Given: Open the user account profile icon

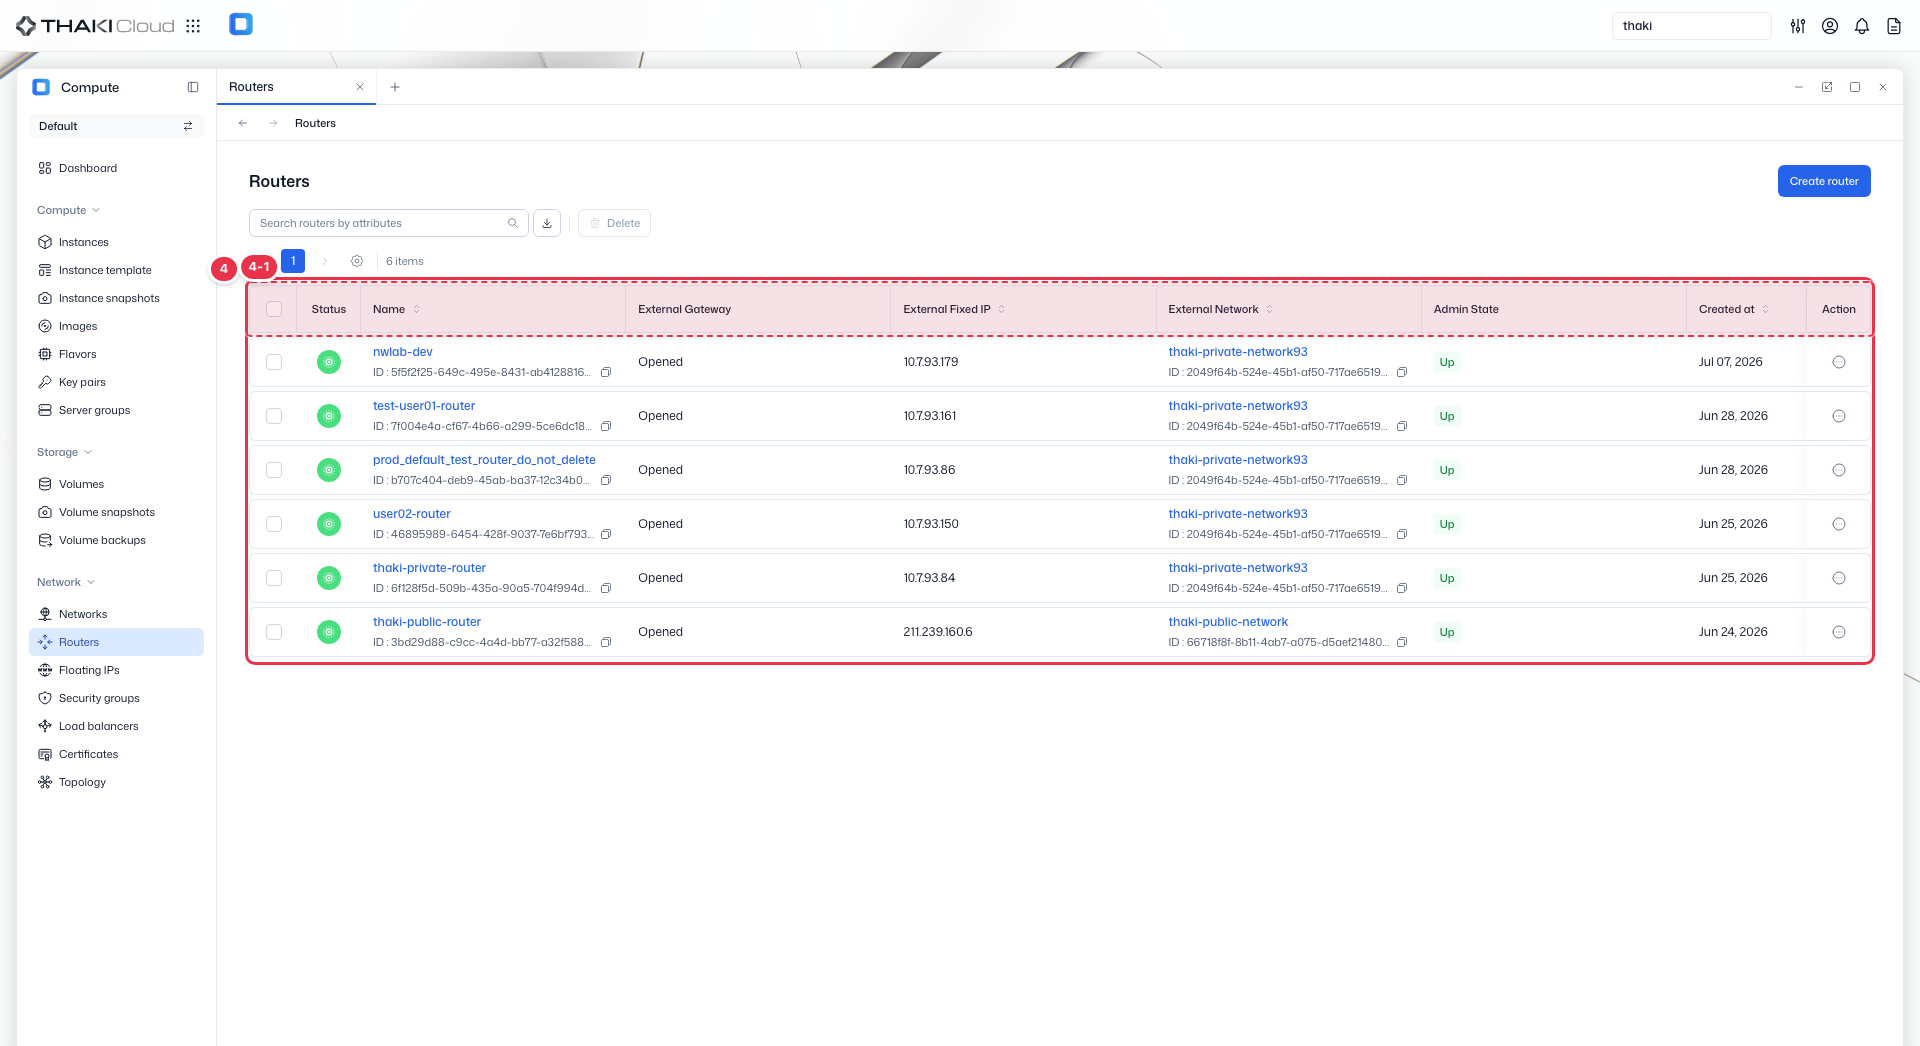Looking at the screenshot, I should click(1830, 26).
